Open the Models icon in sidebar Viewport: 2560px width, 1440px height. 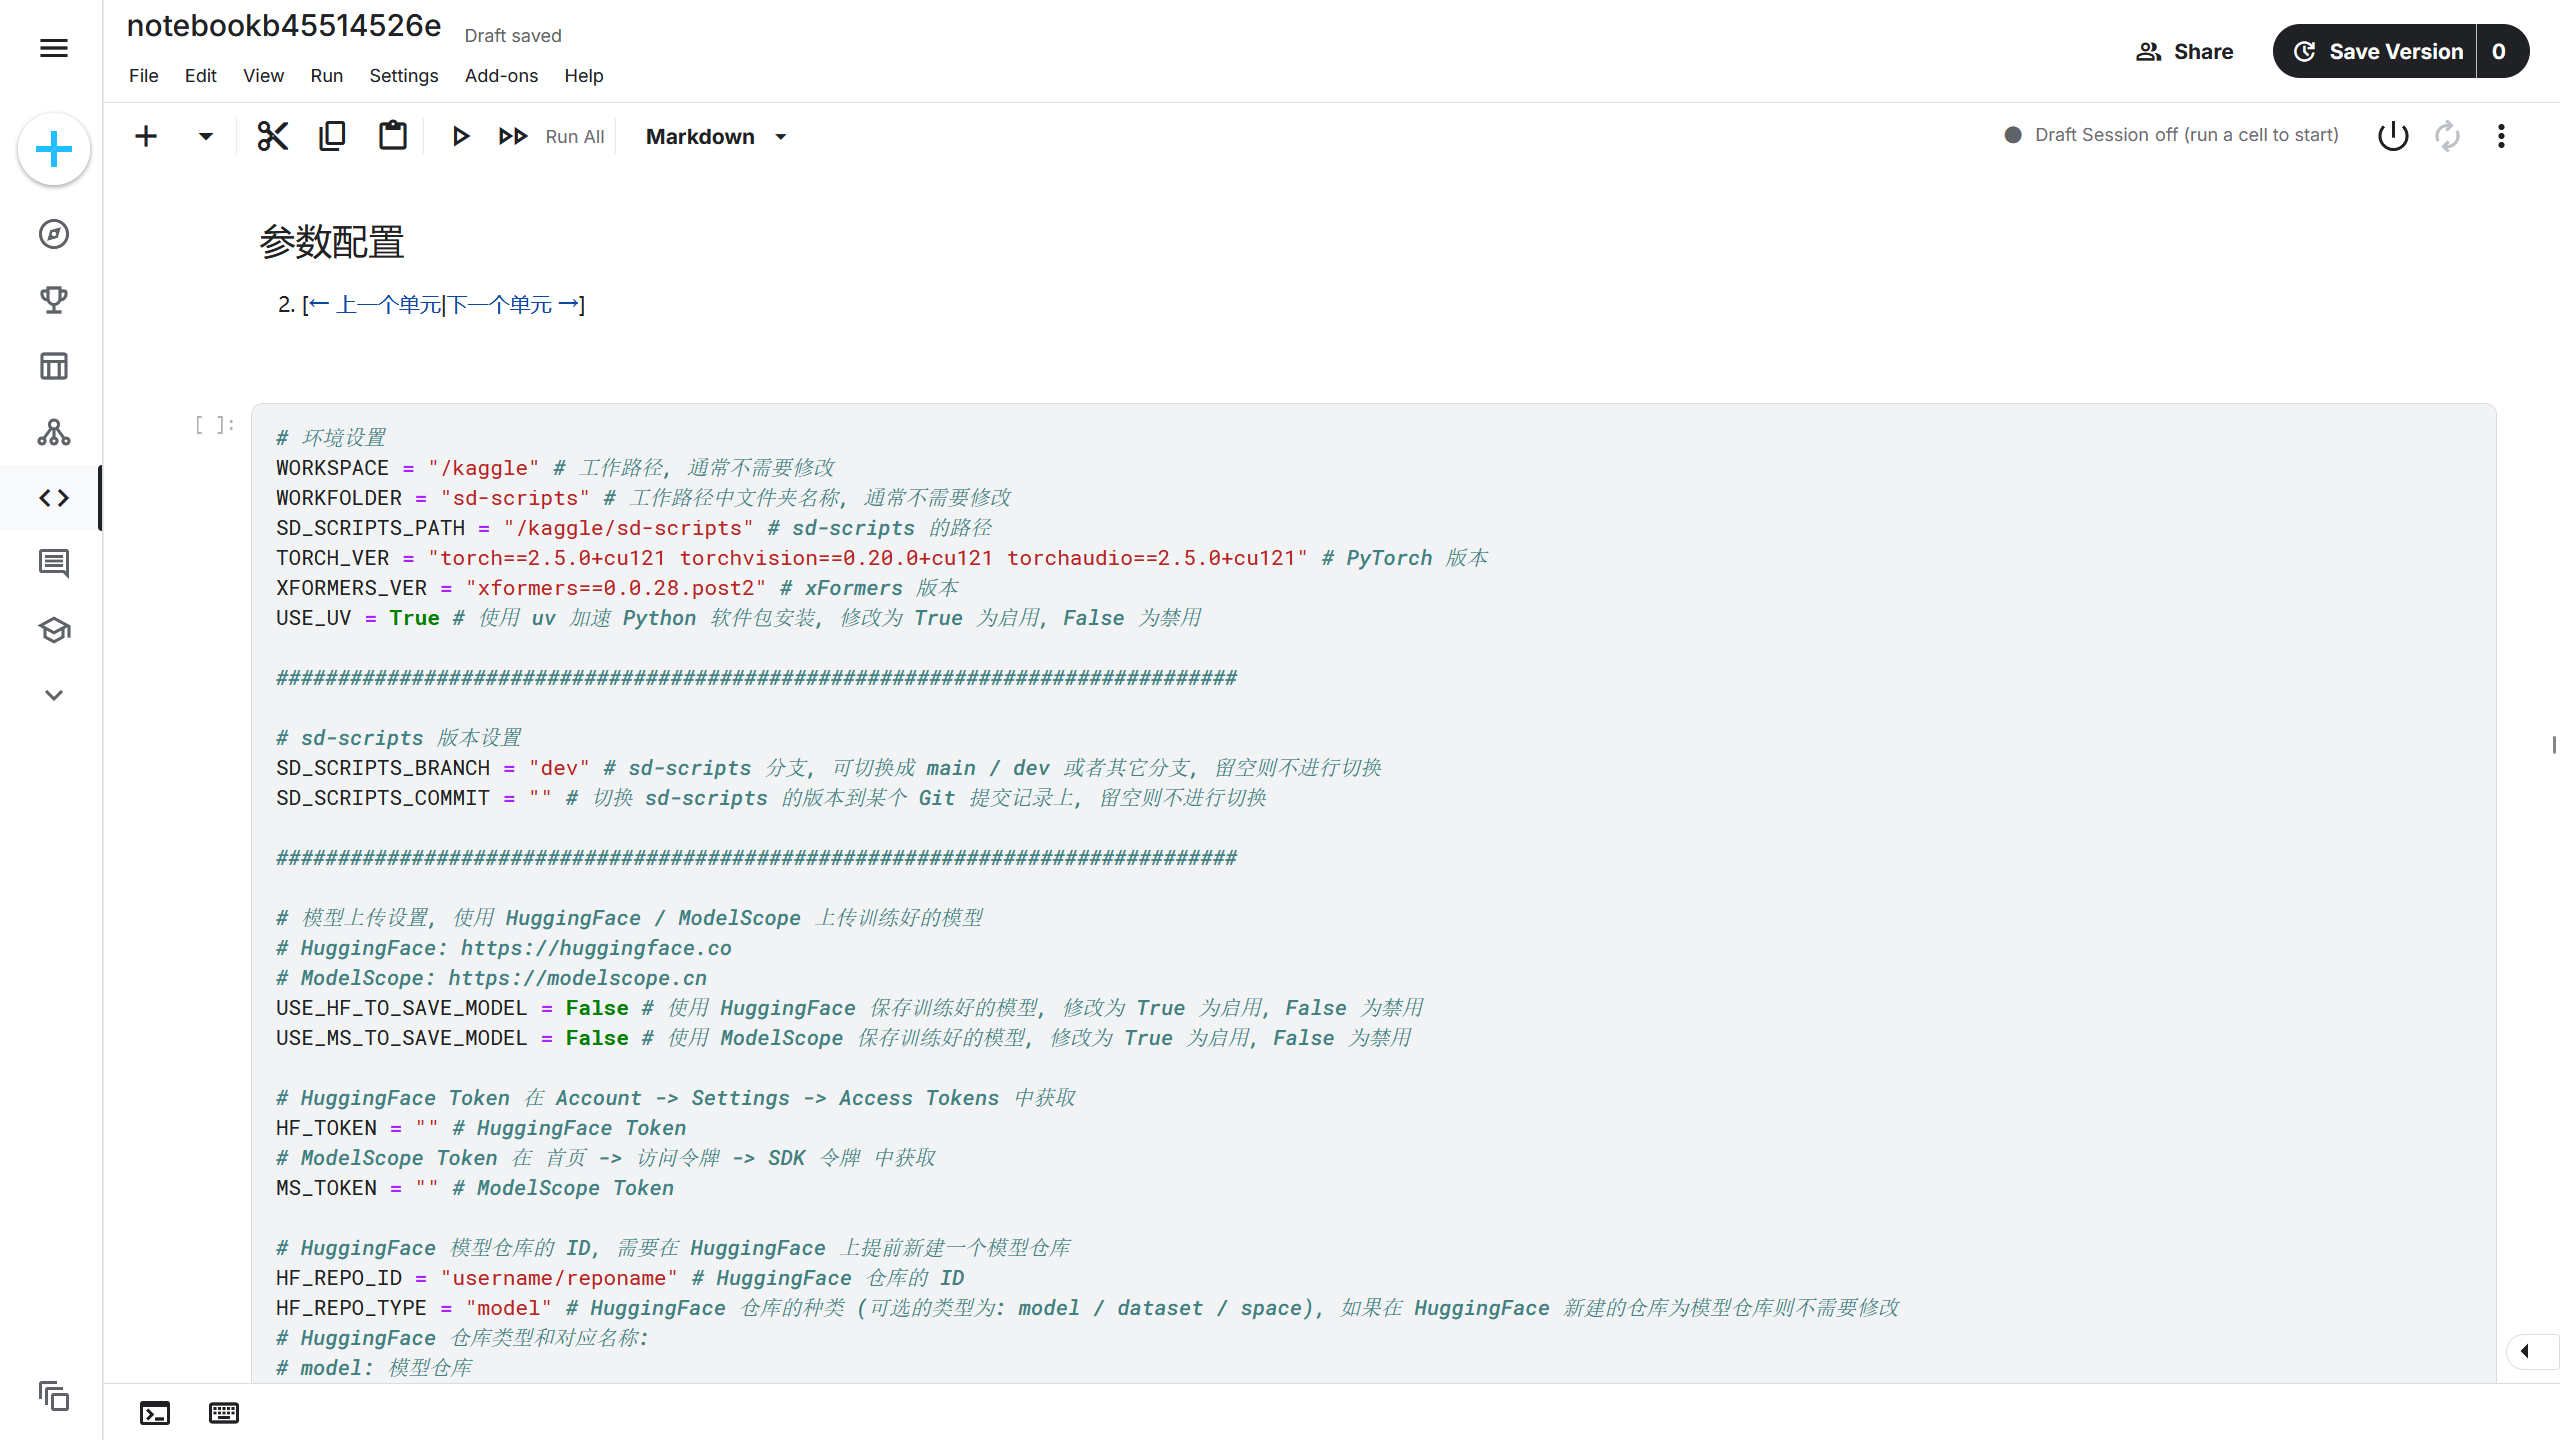click(x=54, y=432)
